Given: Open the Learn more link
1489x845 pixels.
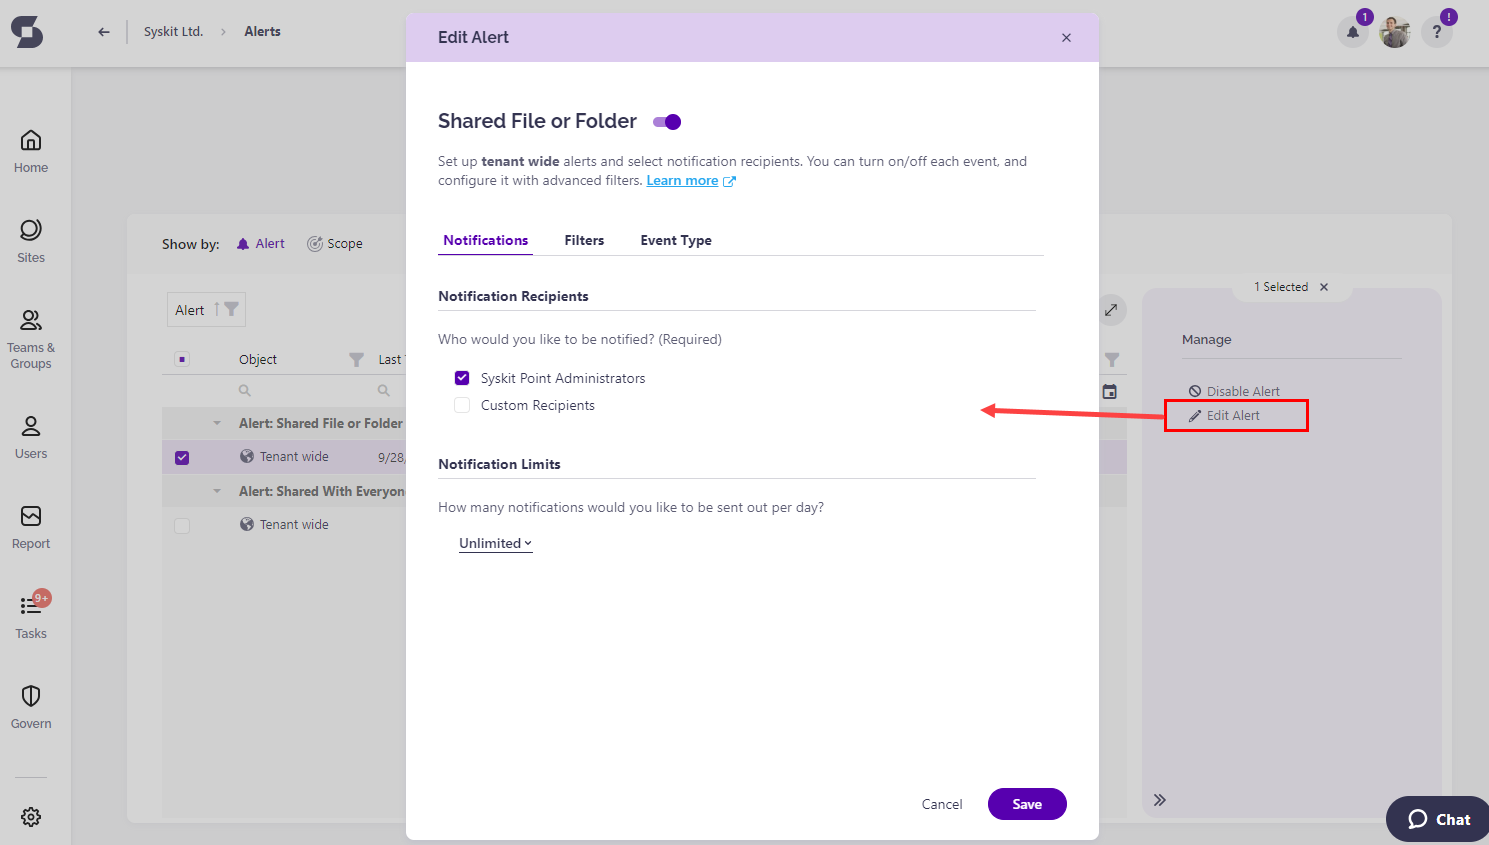Looking at the screenshot, I should pyautogui.click(x=682, y=181).
